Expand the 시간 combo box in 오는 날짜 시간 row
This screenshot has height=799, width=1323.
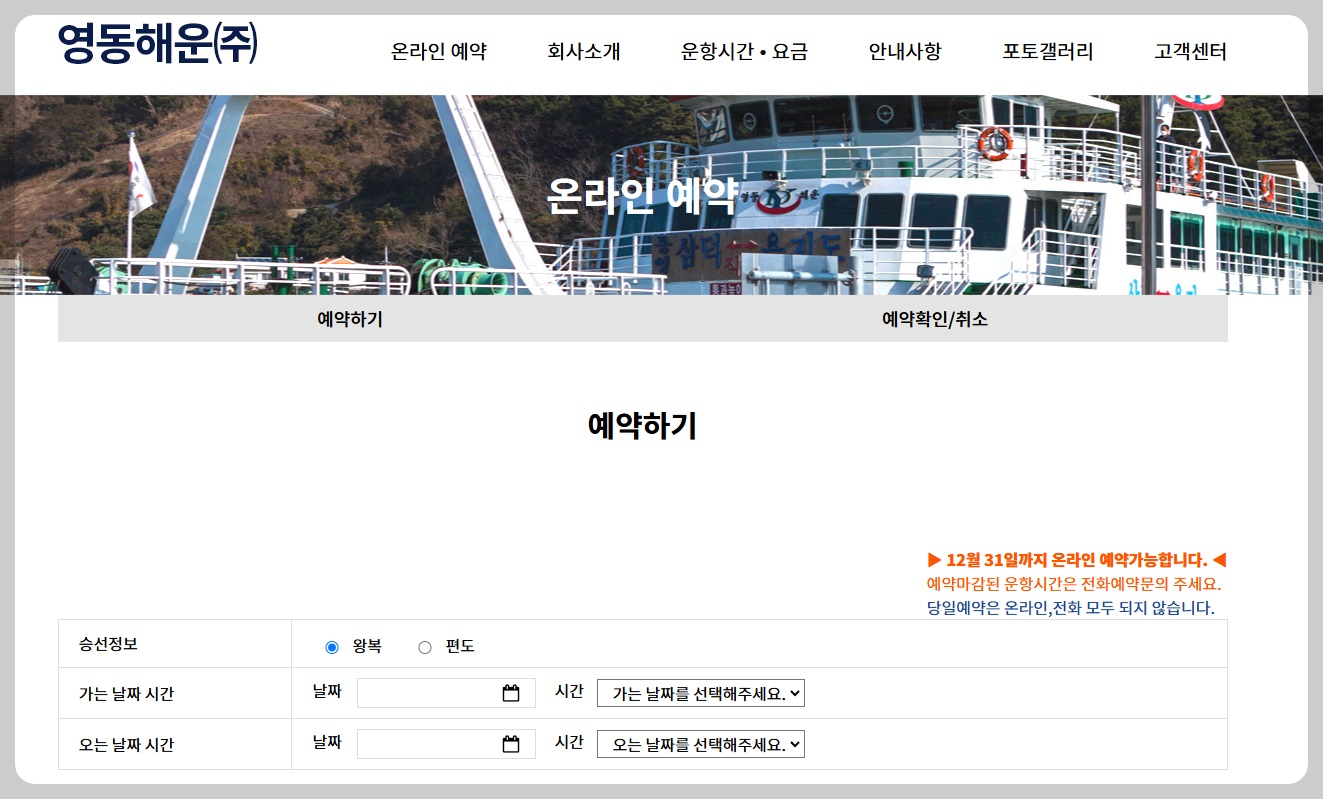click(700, 743)
